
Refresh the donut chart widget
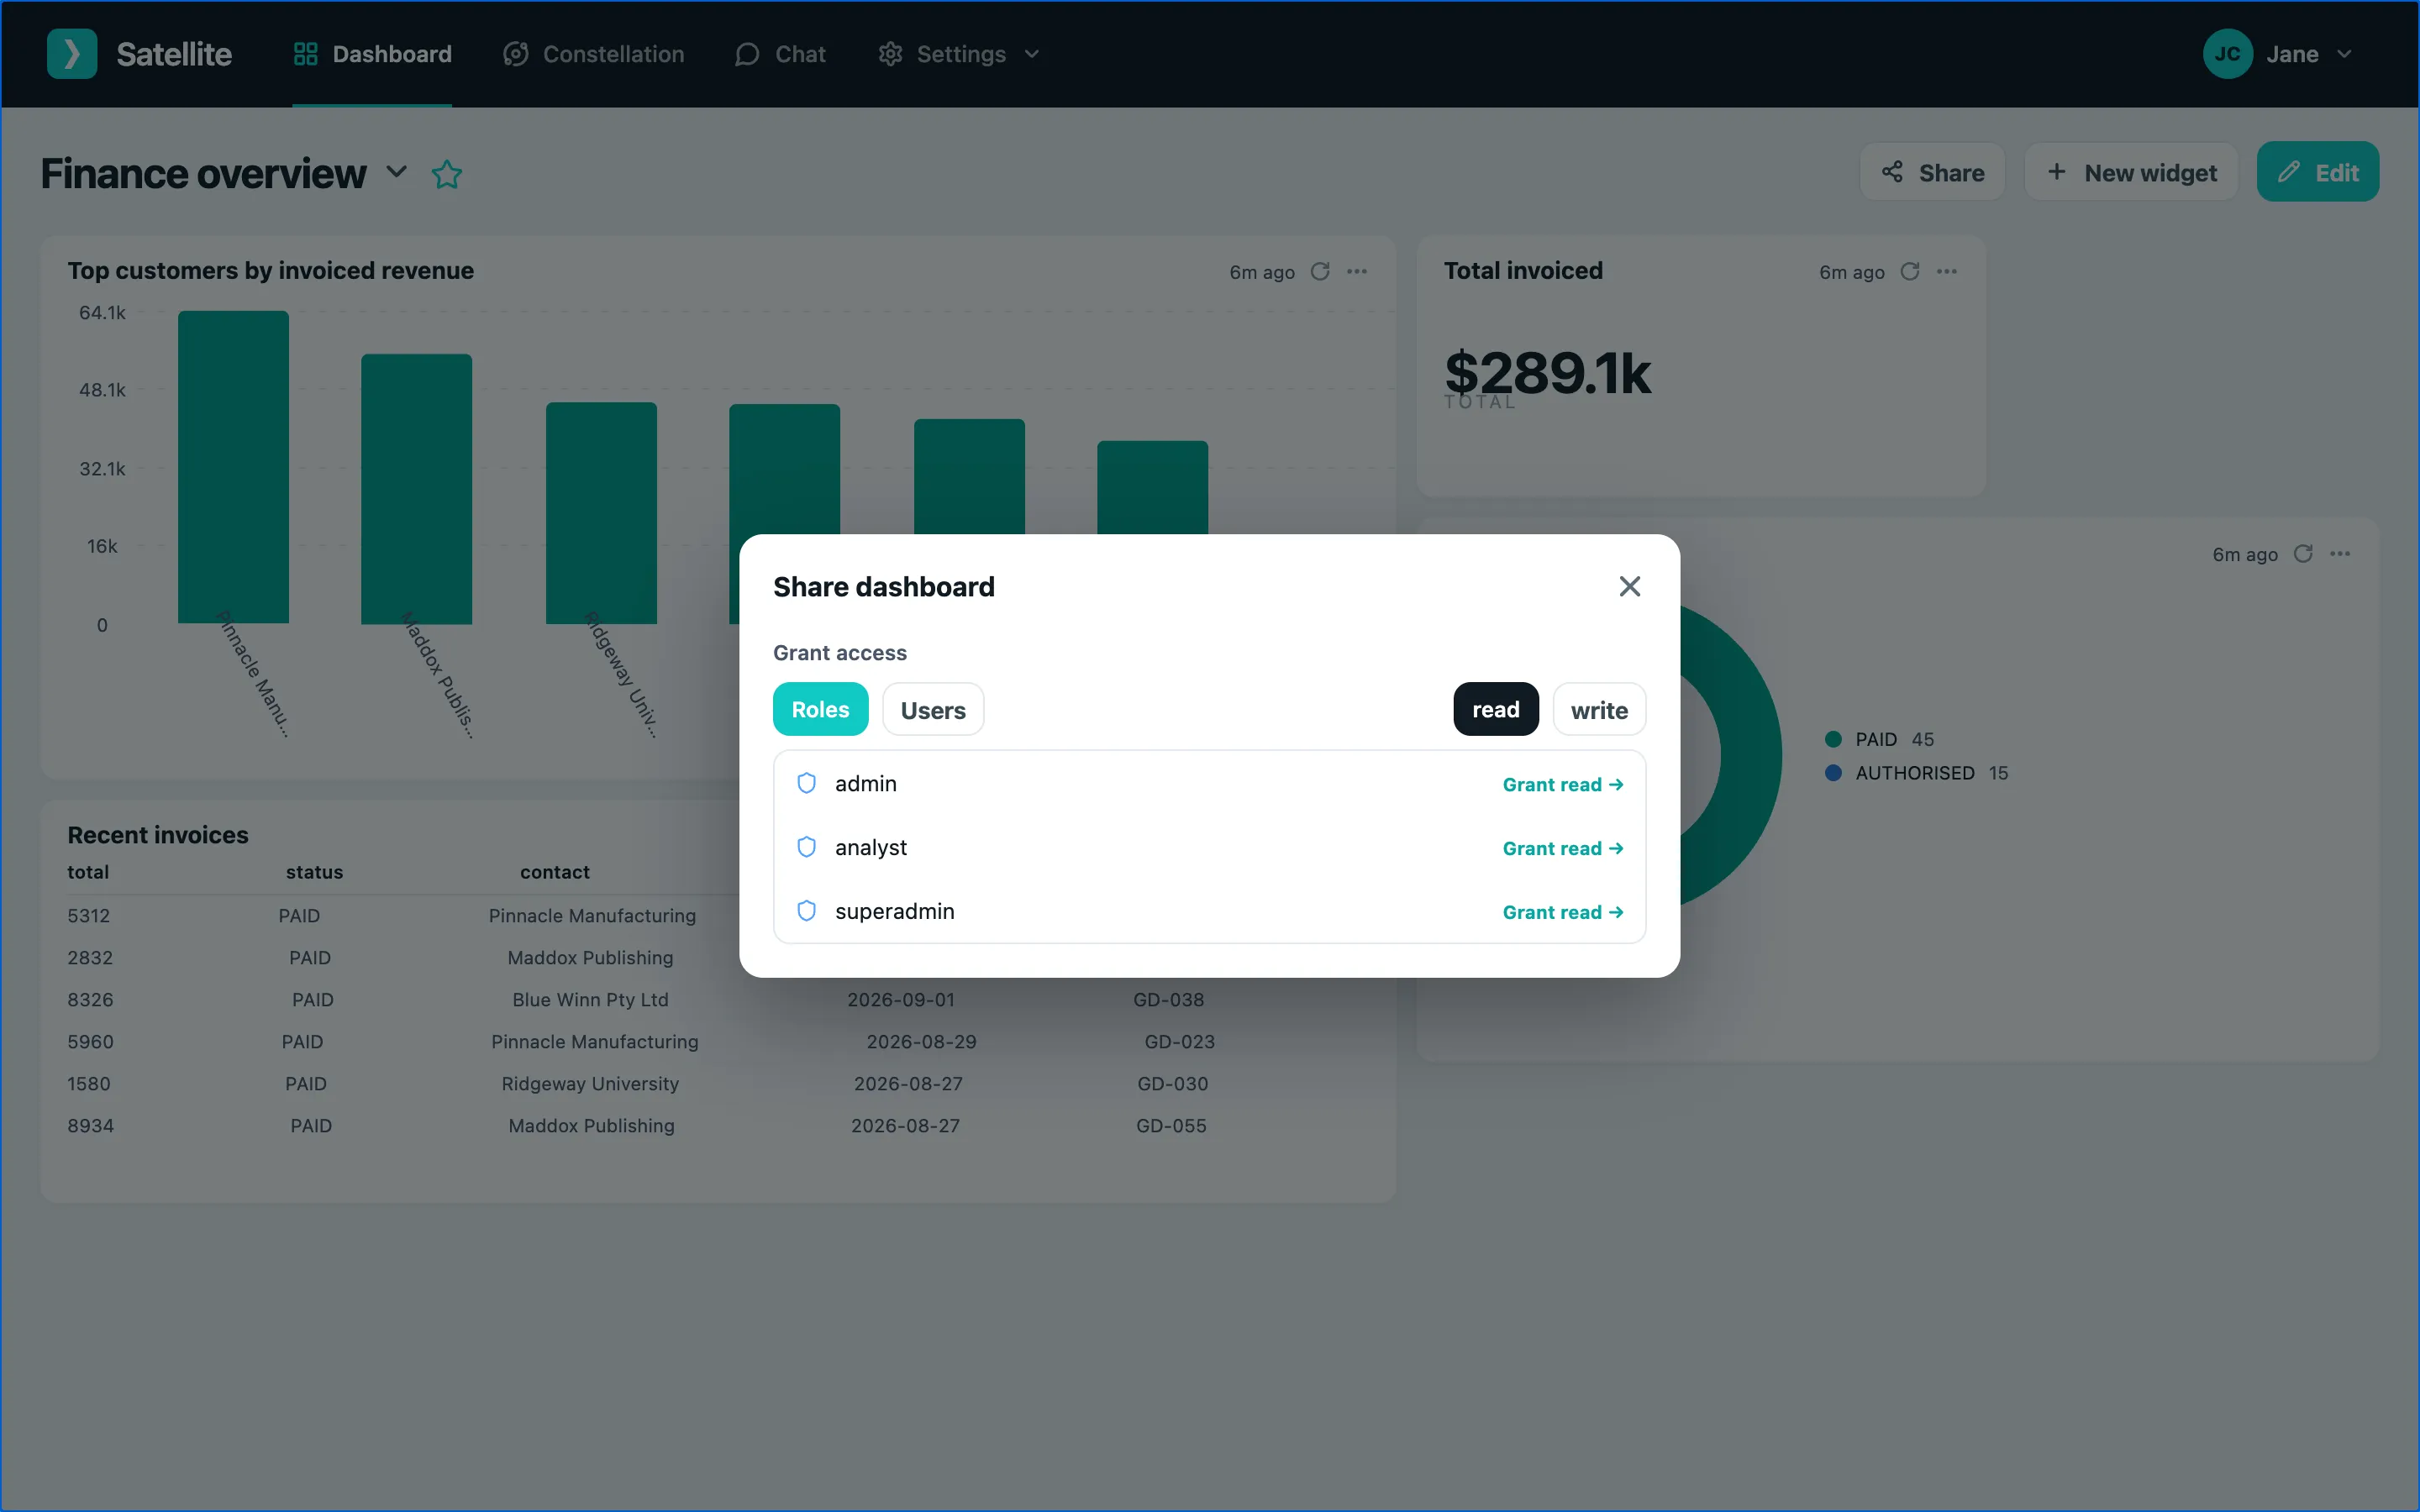pyautogui.click(x=2303, y=553)
